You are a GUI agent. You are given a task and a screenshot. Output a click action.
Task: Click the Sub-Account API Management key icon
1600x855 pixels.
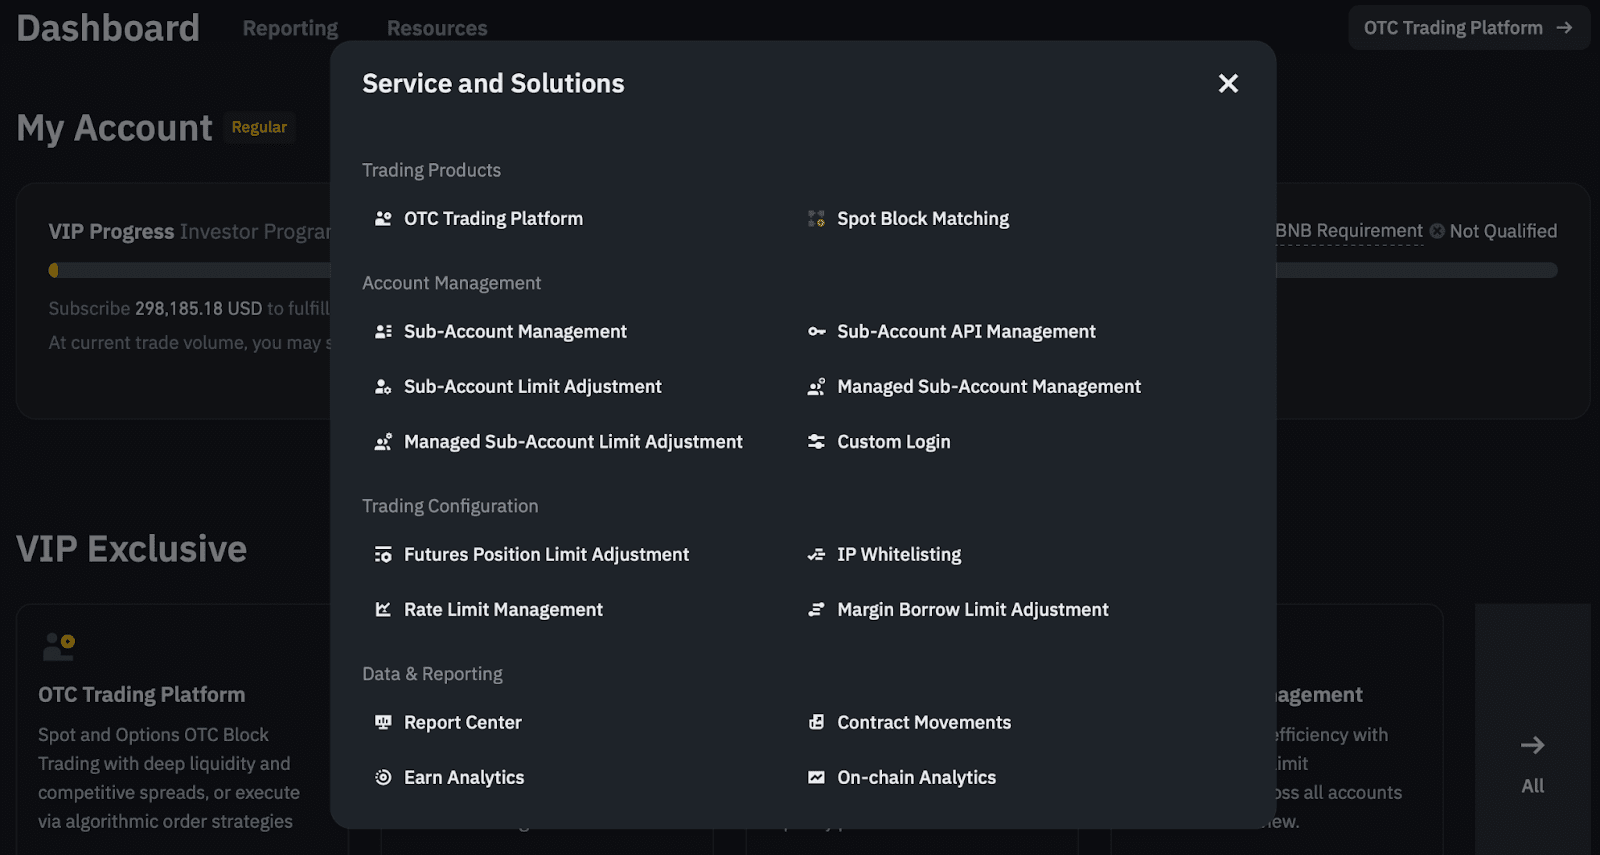816,332
